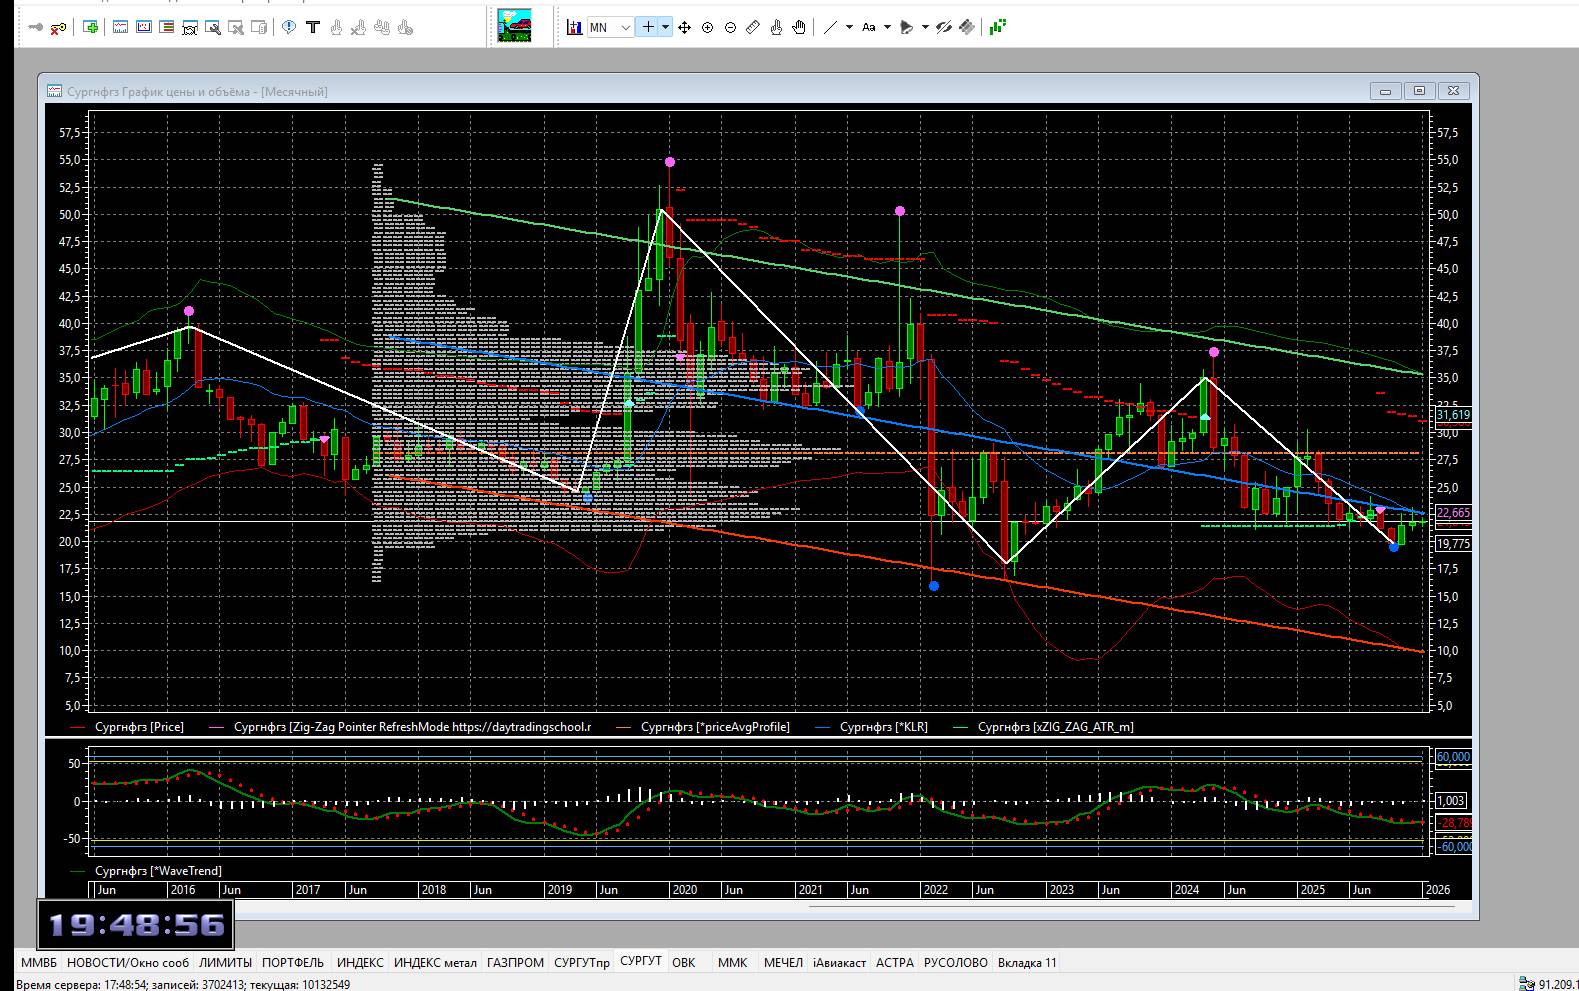Select the bold T text icon

pos(312,27)
